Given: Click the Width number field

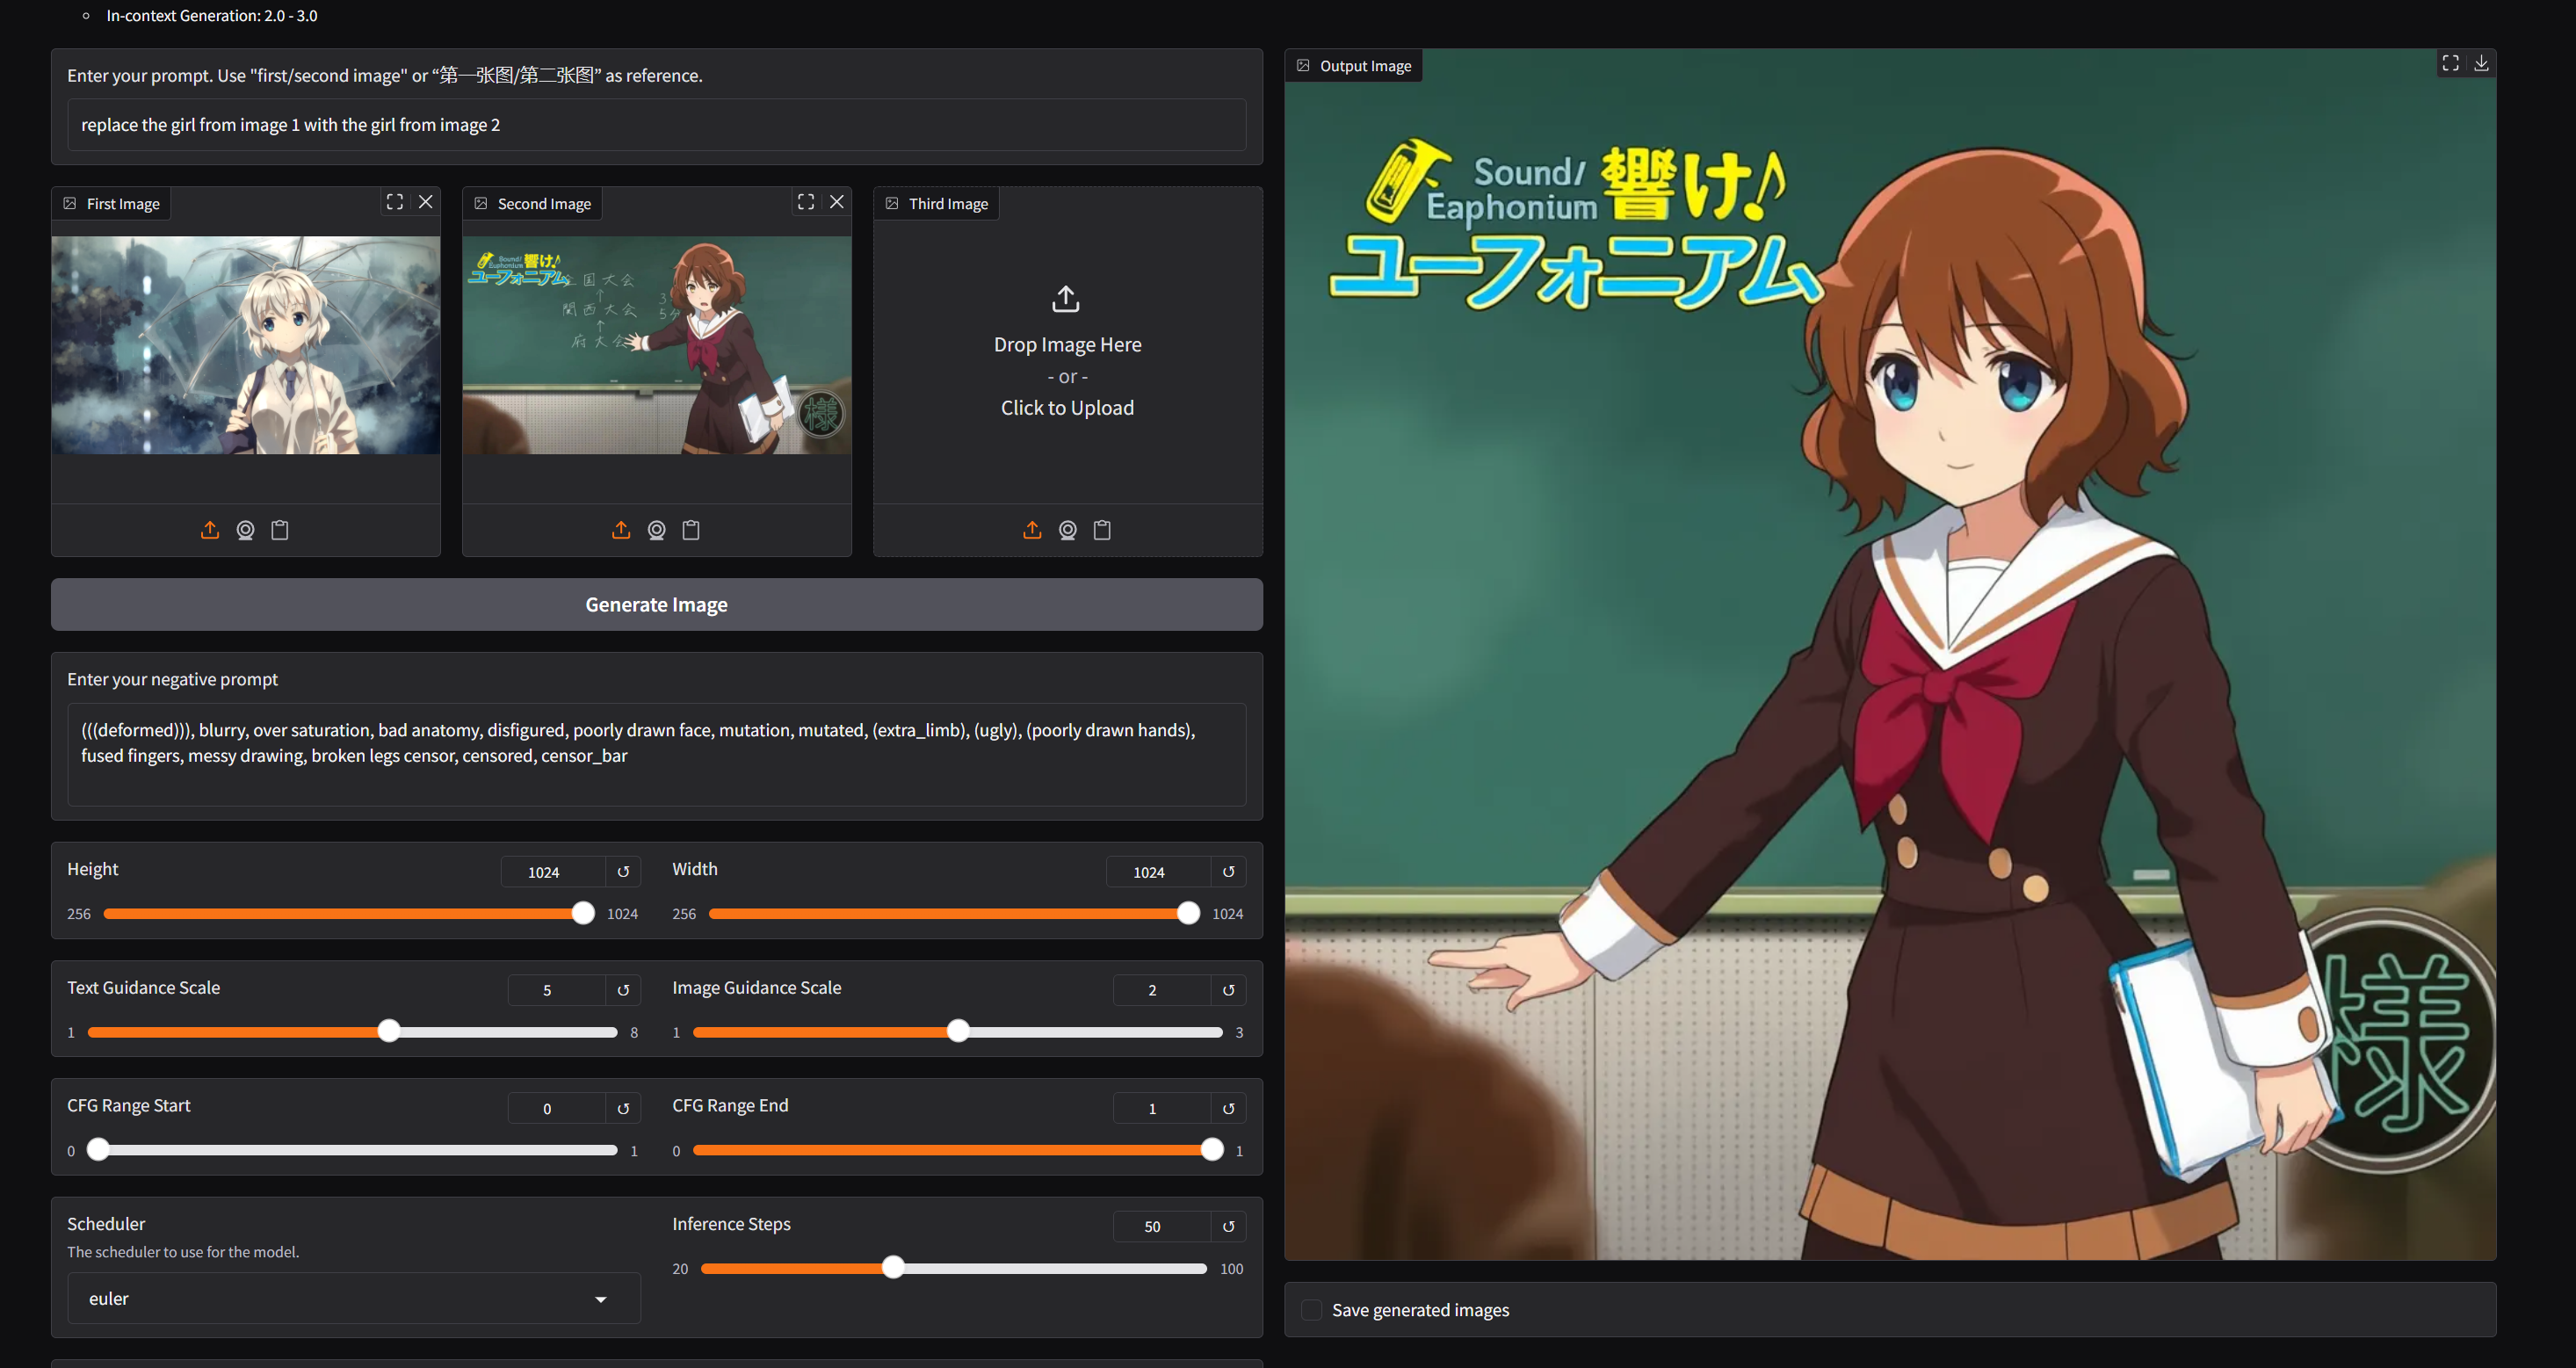Looking at the screenshot, I should point(1158,872).
